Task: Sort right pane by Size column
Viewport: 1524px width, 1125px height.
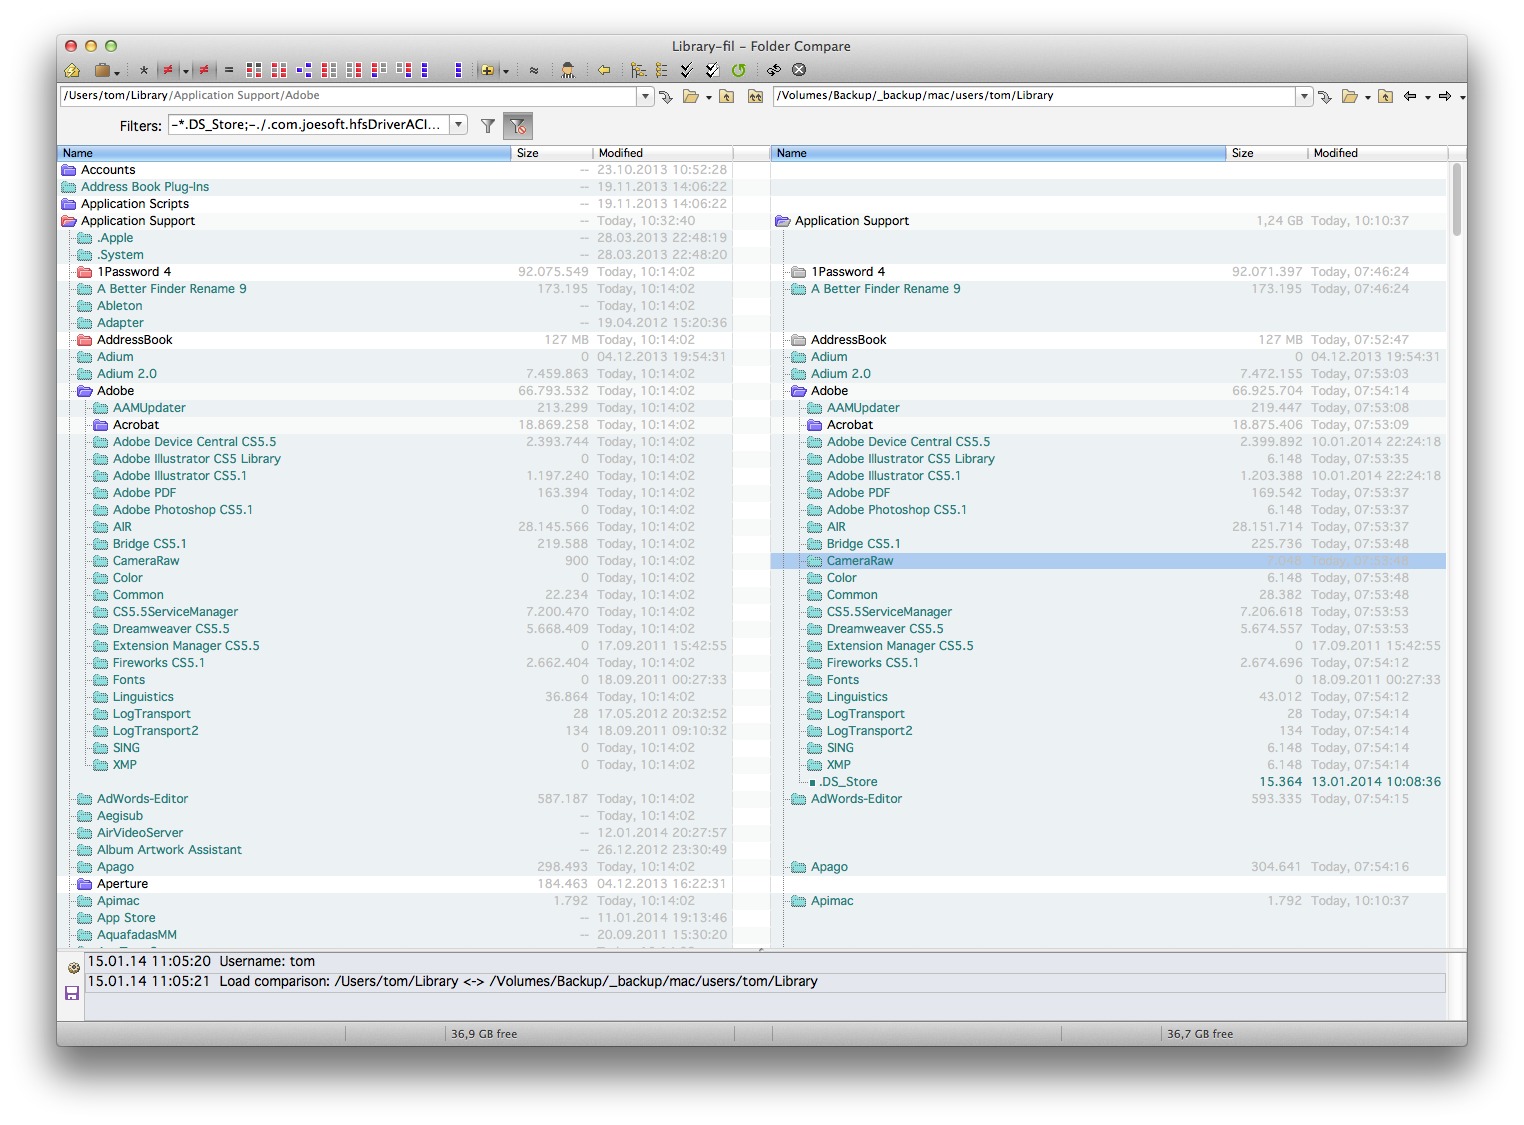Action: [1268, 153]
